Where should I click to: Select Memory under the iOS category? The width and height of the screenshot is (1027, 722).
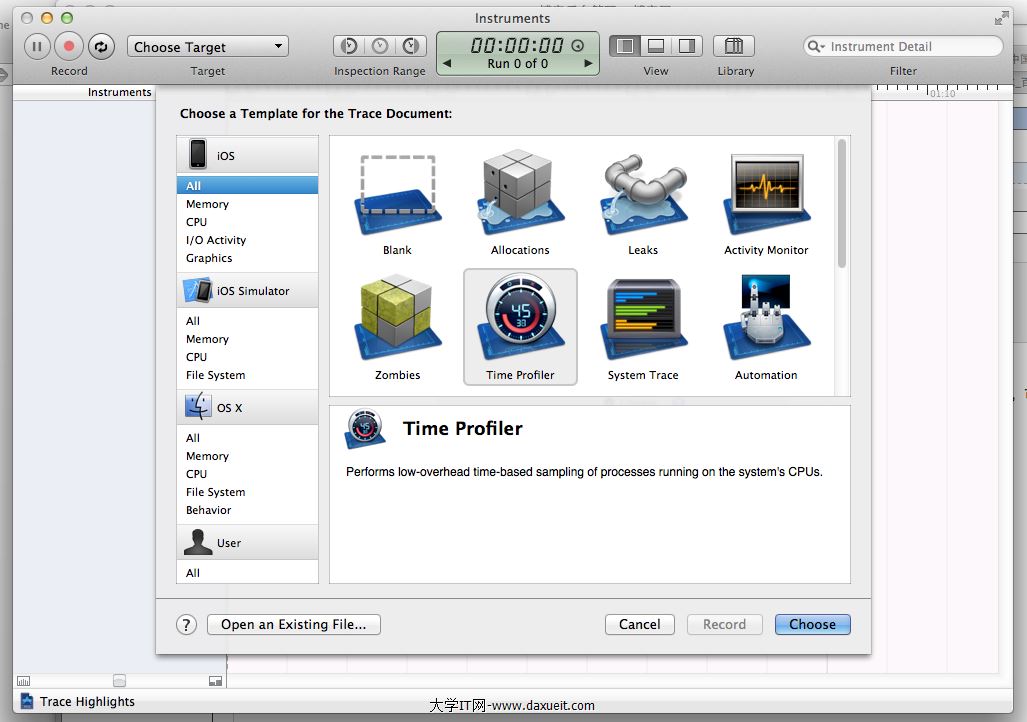pyautogui.click(x=207, y=204)
